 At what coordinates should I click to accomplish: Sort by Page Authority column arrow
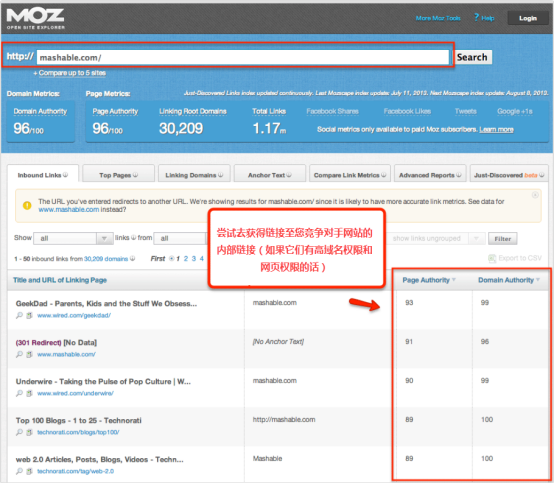pyautogui.click(x=454, y=280)
